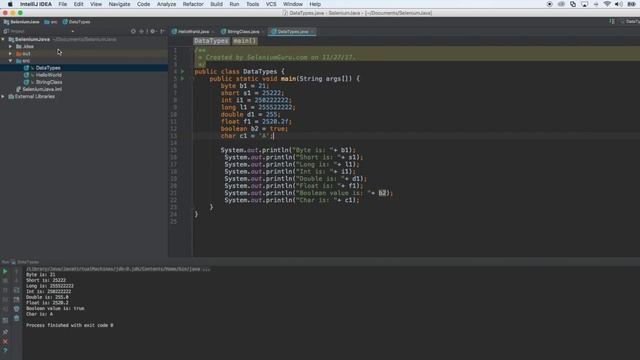This screenshot has height=360, width=640.
Task: Collapse the src folder arrow
Action: coord(11,61)
